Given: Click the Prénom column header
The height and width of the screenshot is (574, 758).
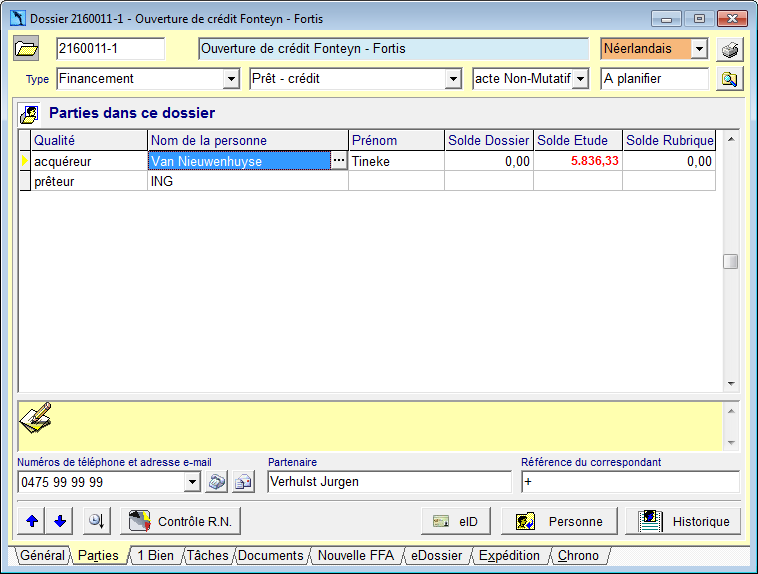Looking at the screenshot, I should [396, 140].
